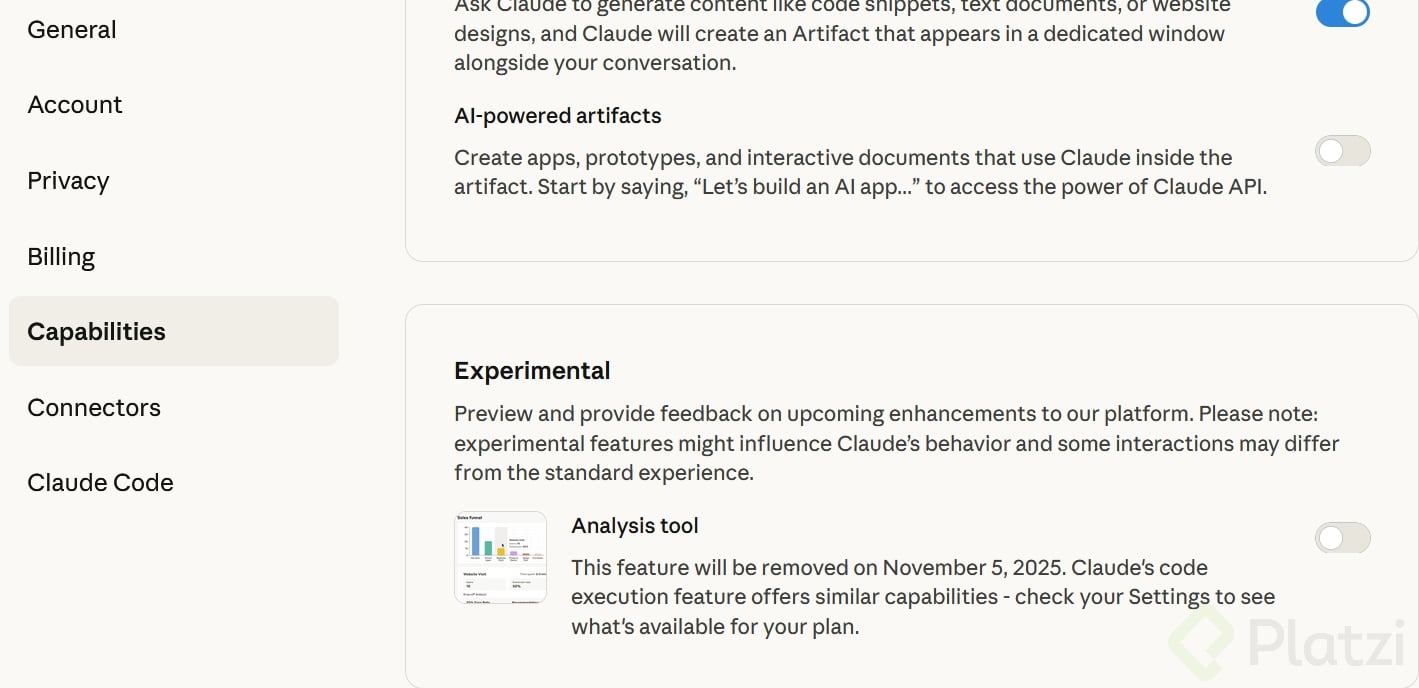Click the Experimental preview description paragraph
Image resolution: width=1419 pixels, height=688 pixels.
click(x=896, y=443)
